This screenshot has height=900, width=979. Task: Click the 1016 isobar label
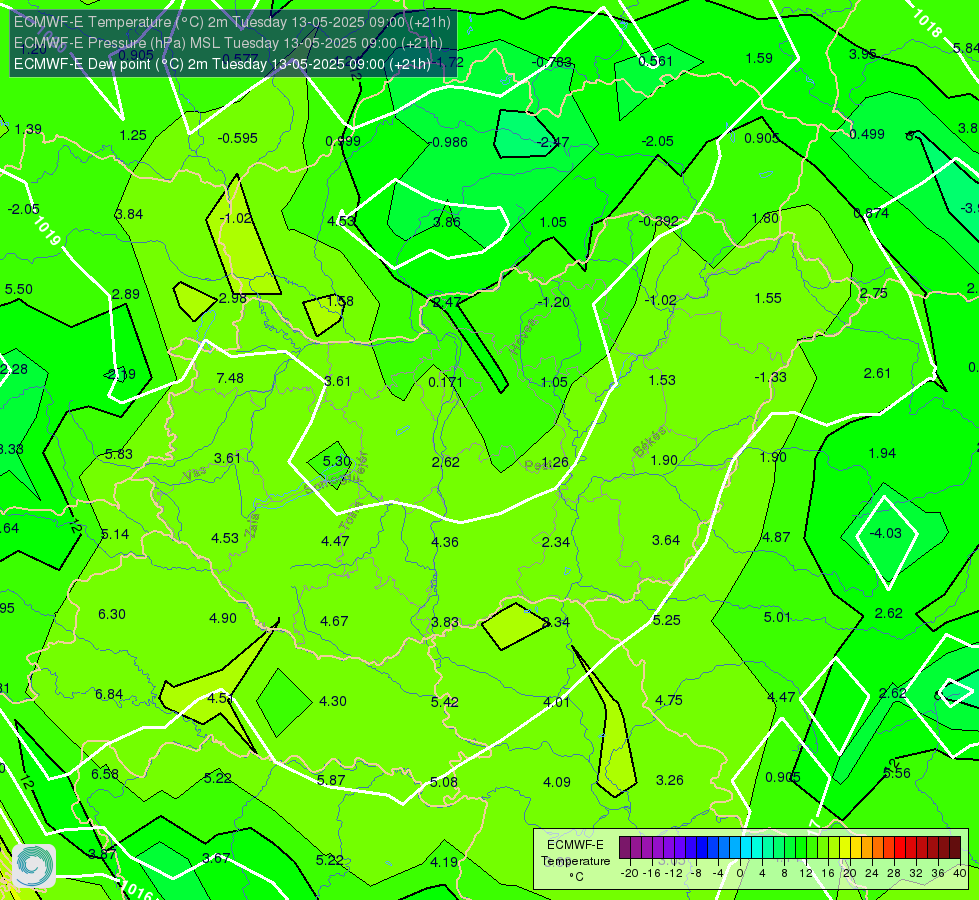pyautogui.click(x=136, y=891)
